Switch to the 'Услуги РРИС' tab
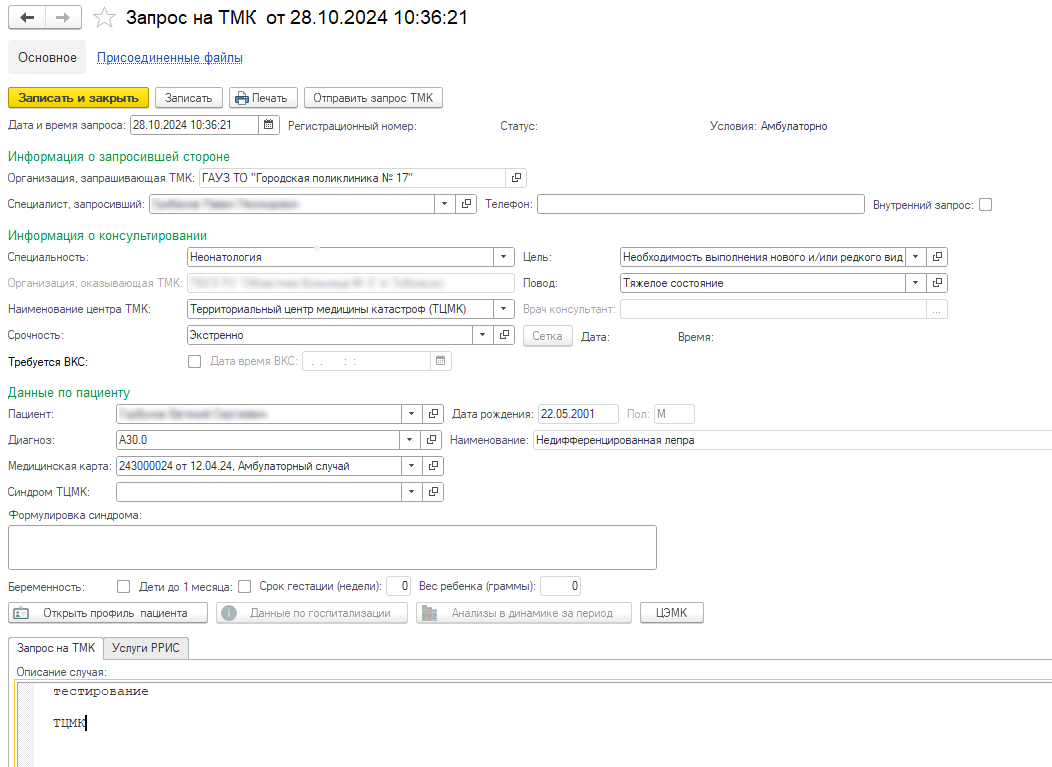 point(146,648)
